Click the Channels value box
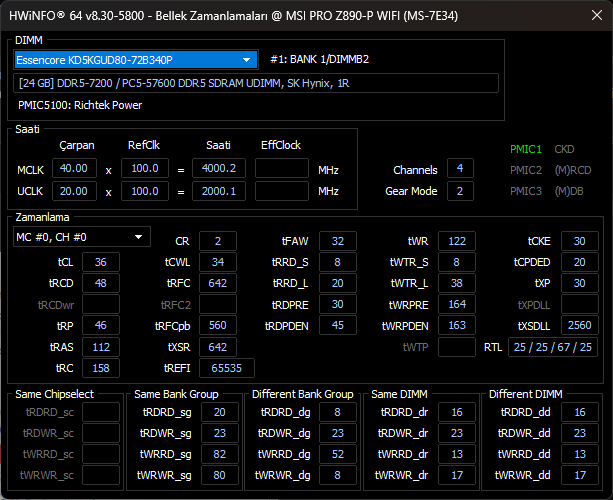This screenshot has height=500, width=613. pyautogui.click(x=460, y=168)
